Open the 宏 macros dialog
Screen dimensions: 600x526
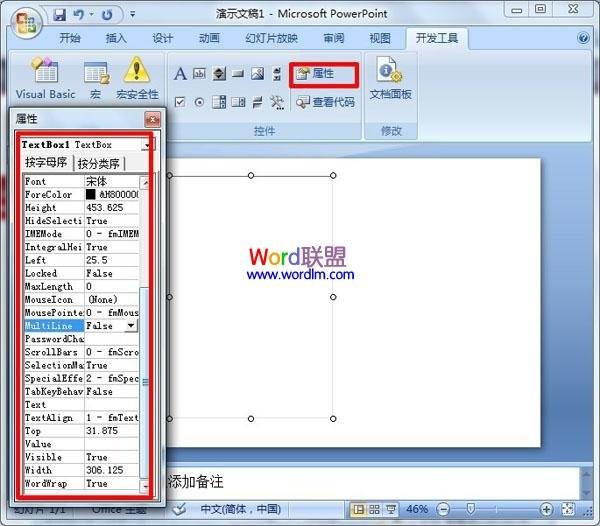coord(96,80)
